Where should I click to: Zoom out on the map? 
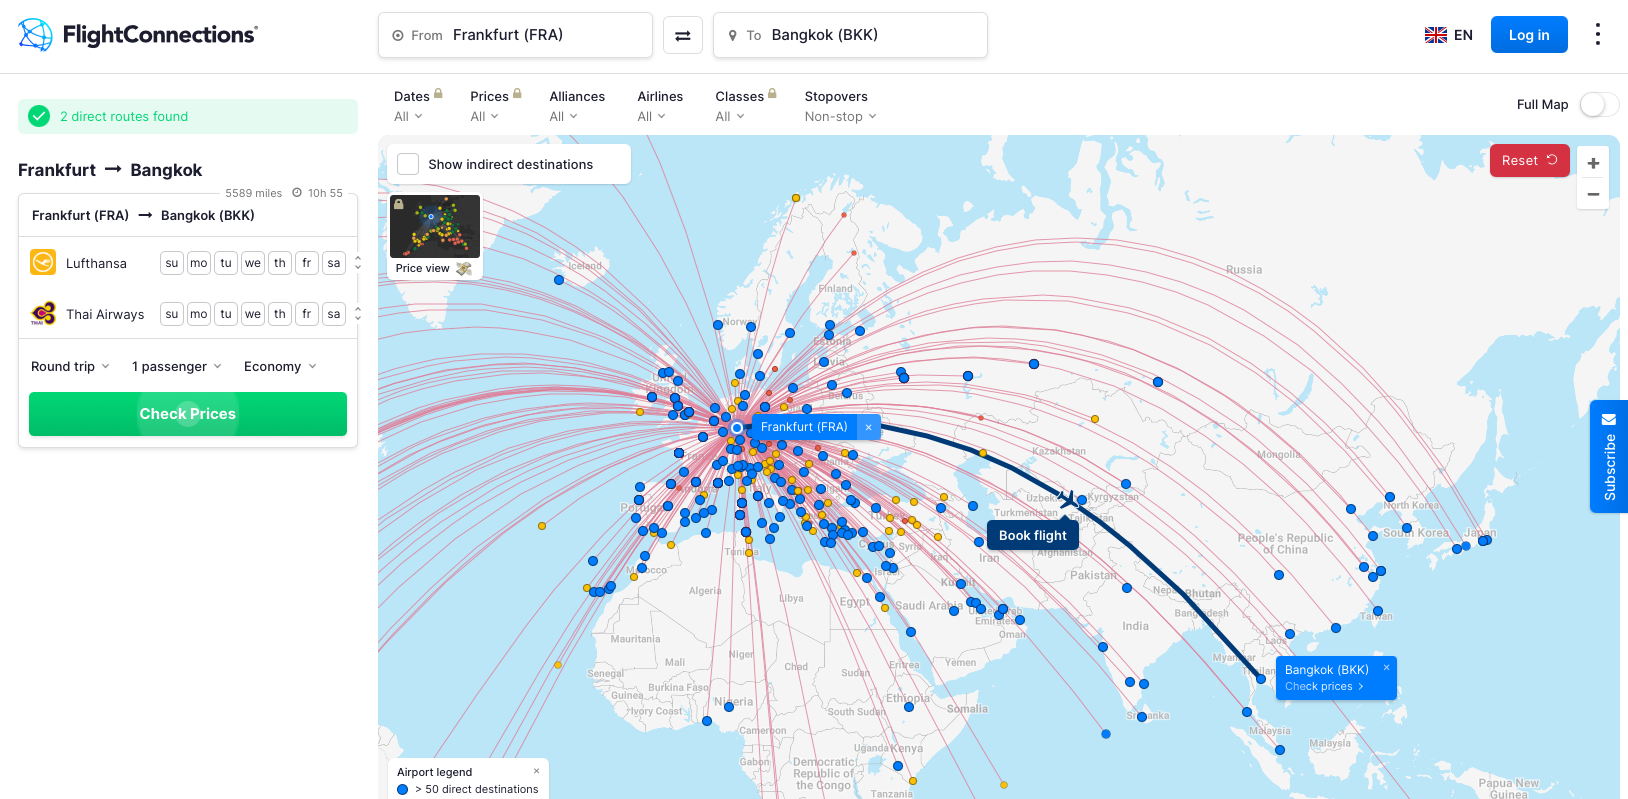(1593, 194)
